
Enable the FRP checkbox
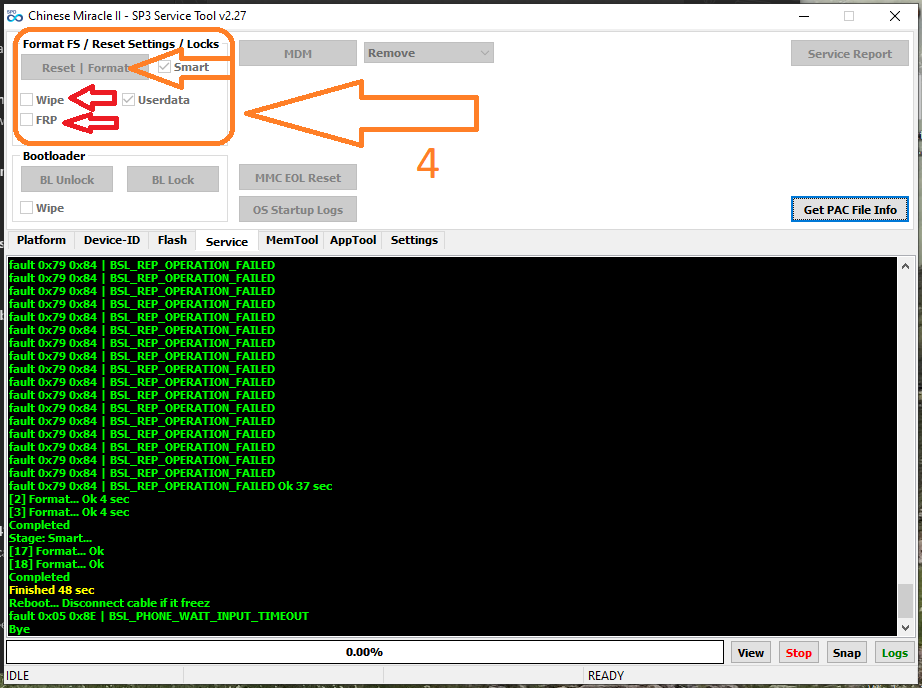tap(26, 120)
